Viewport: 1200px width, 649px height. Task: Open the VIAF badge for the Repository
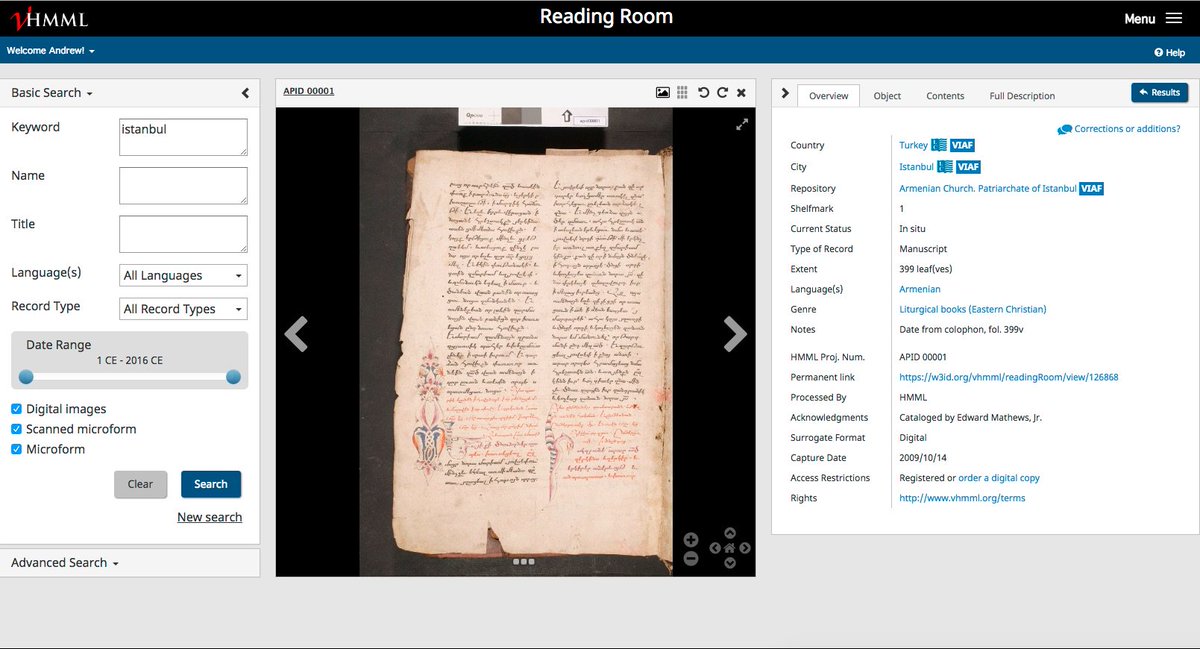point(1091,188)
